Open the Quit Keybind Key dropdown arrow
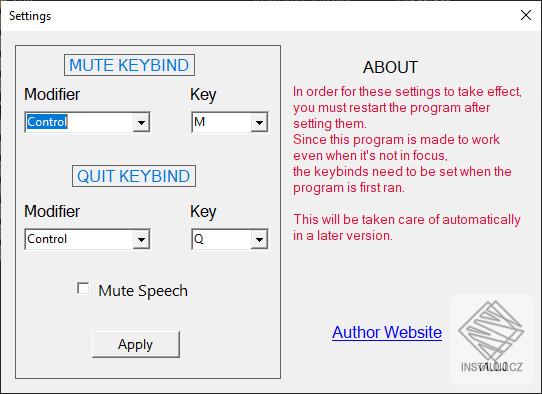This screenshot has width=542, height=394. tap(259, 239)
